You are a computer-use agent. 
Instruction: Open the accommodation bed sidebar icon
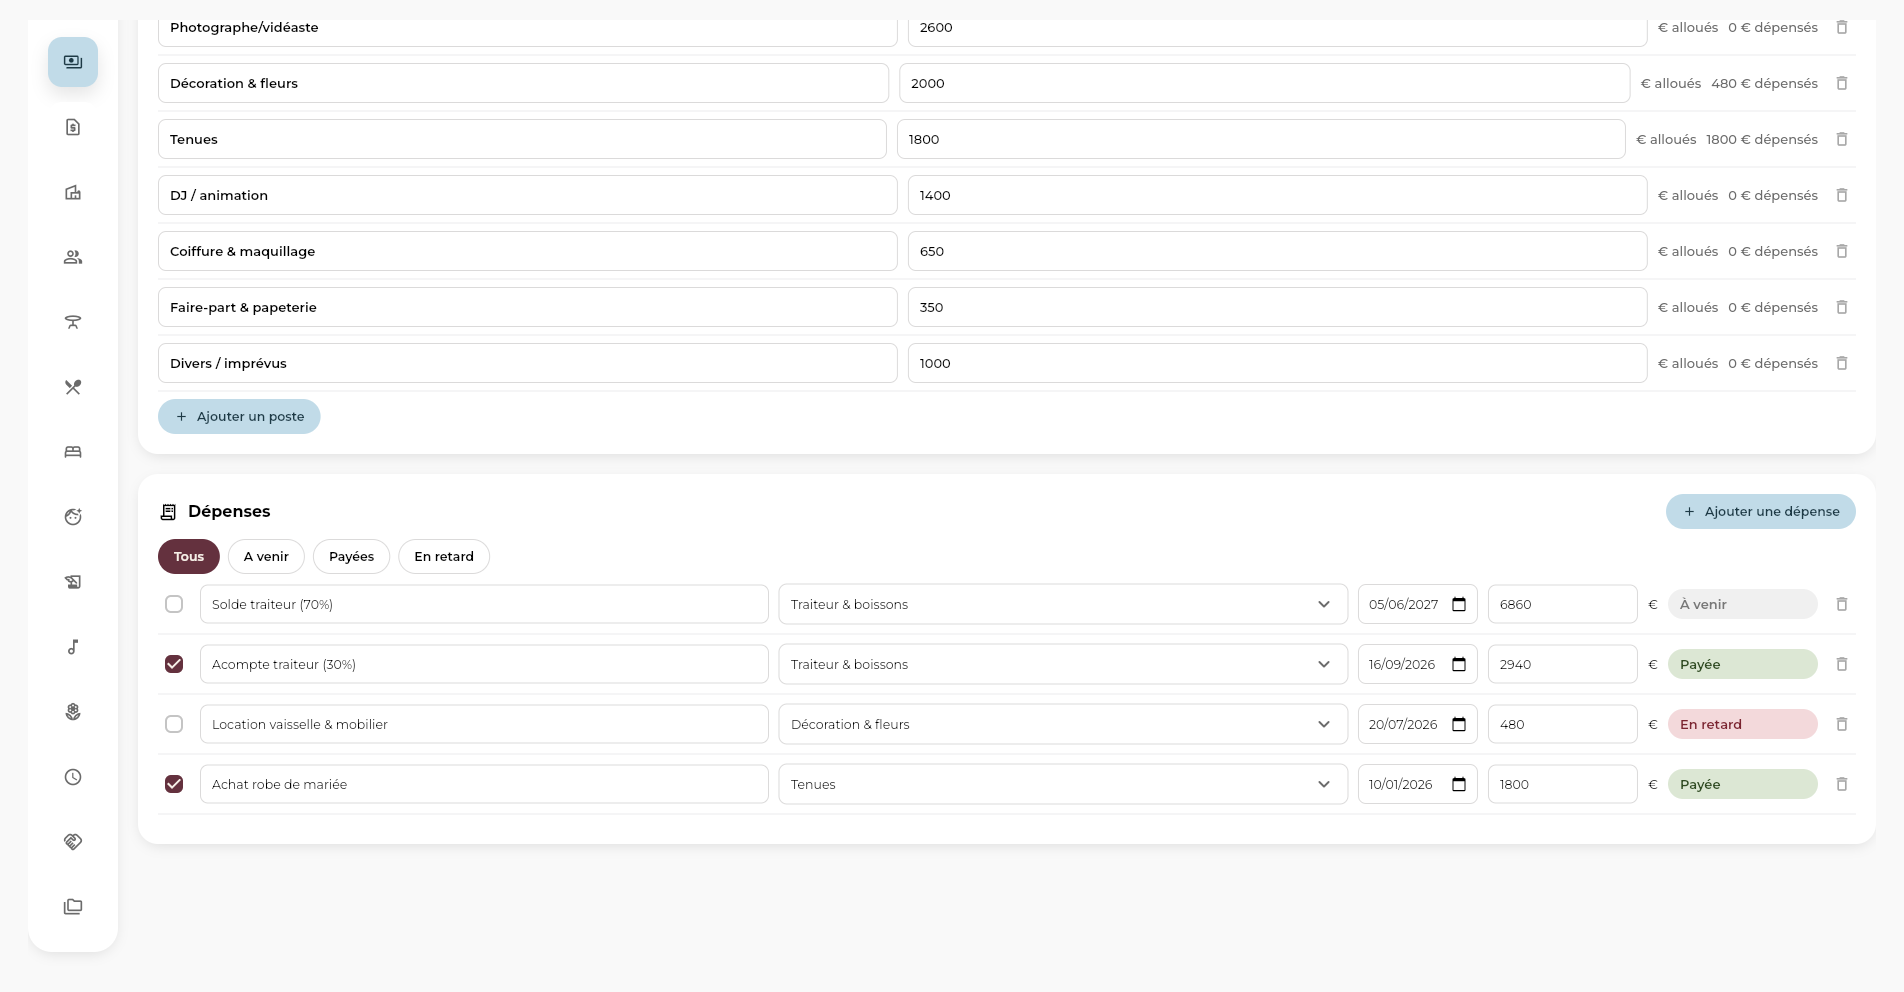(73, 452)
